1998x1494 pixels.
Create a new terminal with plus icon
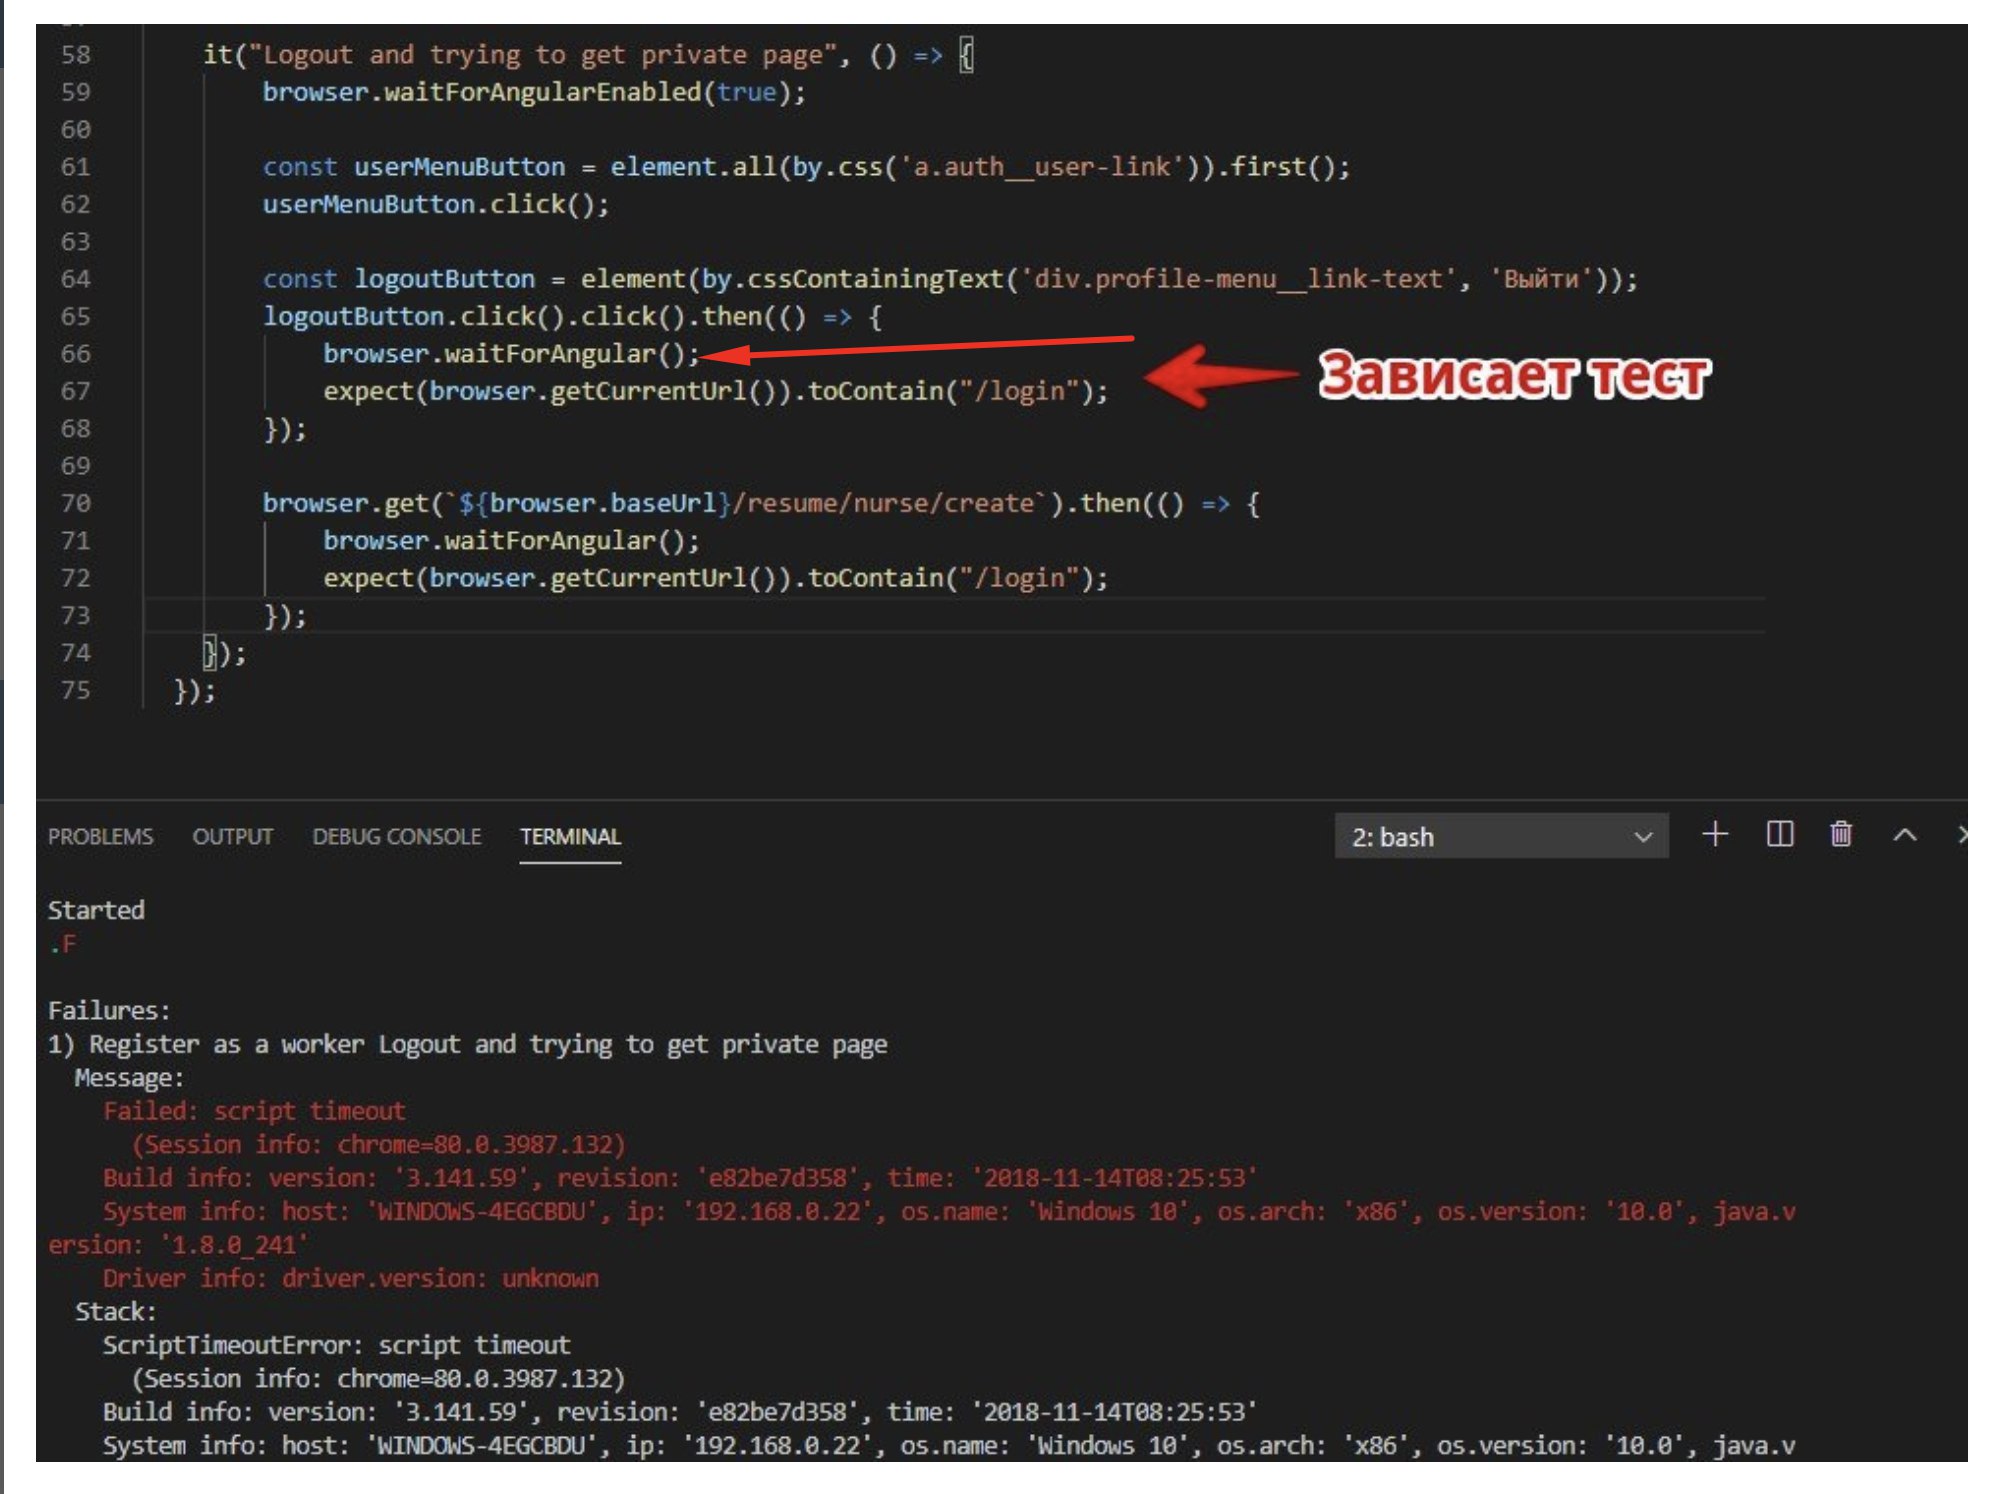point(1714,835)
